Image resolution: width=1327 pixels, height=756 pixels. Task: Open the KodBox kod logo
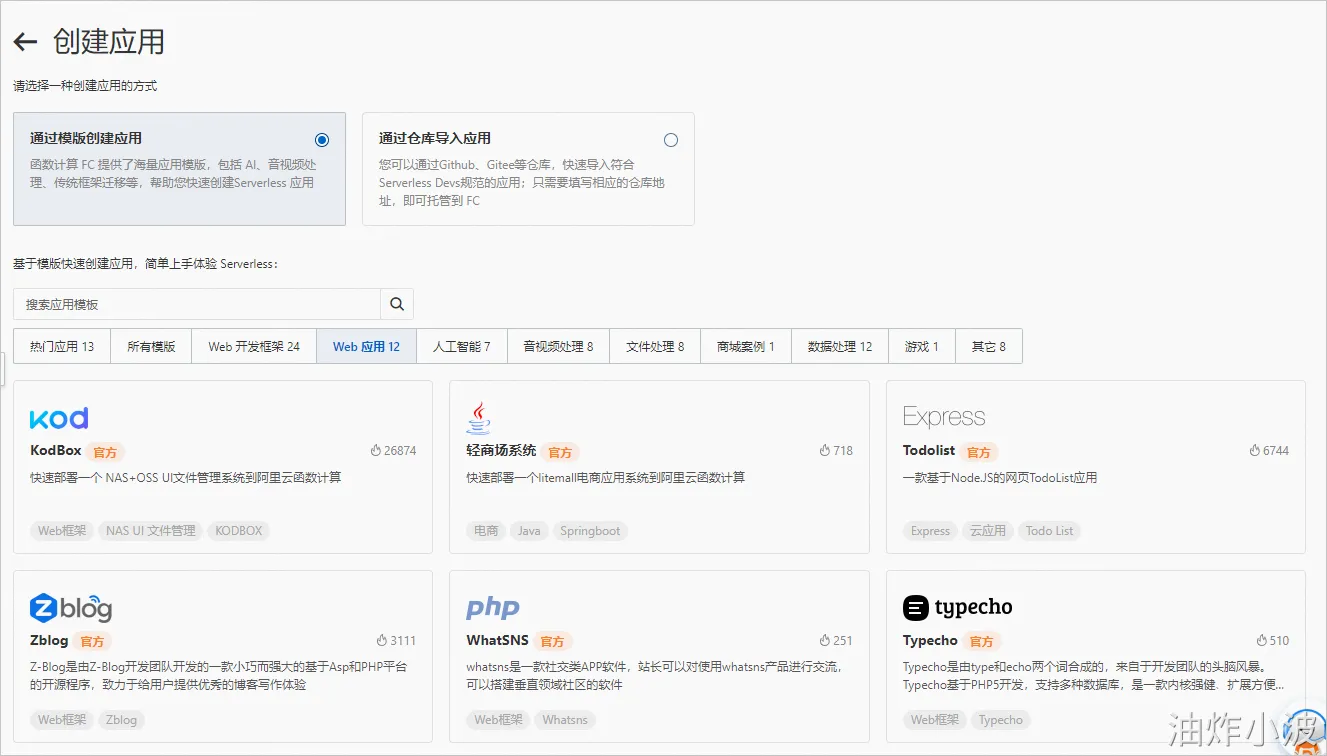point(59,417)
